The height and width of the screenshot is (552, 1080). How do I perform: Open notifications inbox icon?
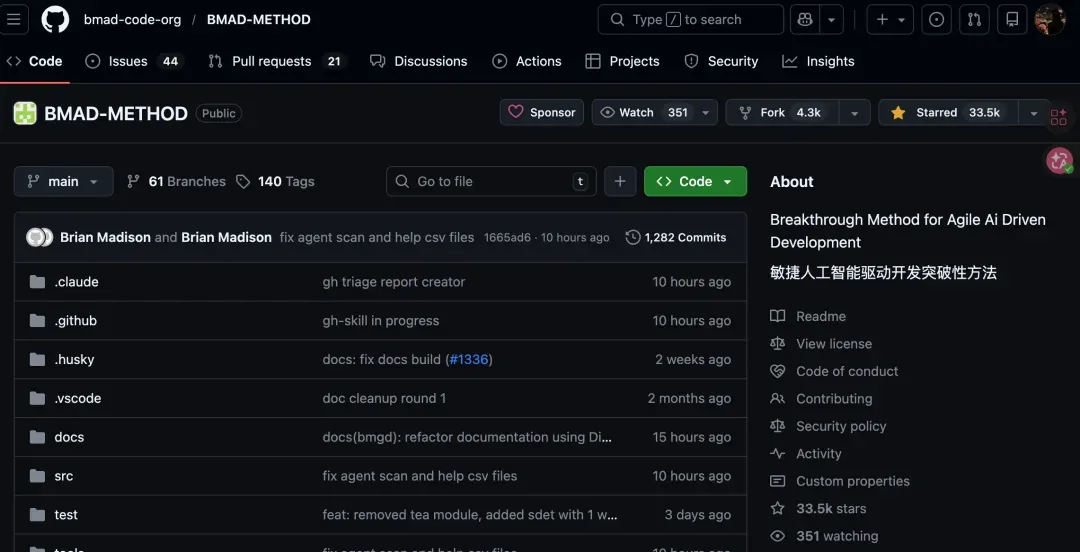coord(1012,19)
